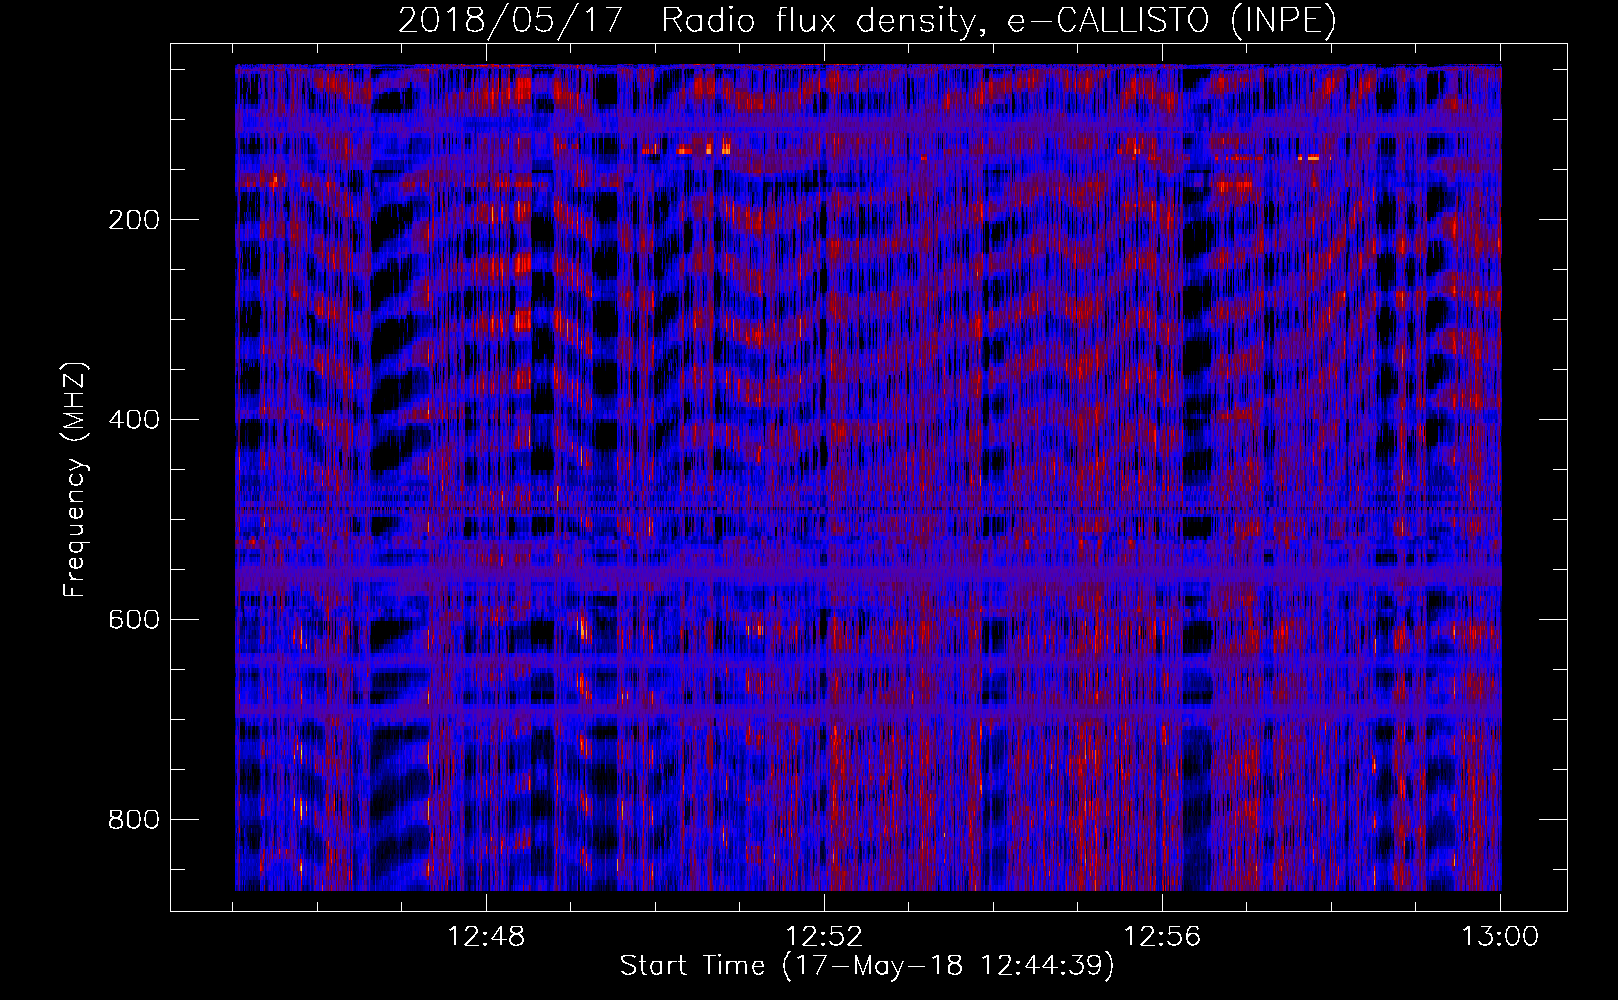This screenshot has width=1618, height=1000.
Task: Click the 13:00 time tick label
Action: 1500,937
